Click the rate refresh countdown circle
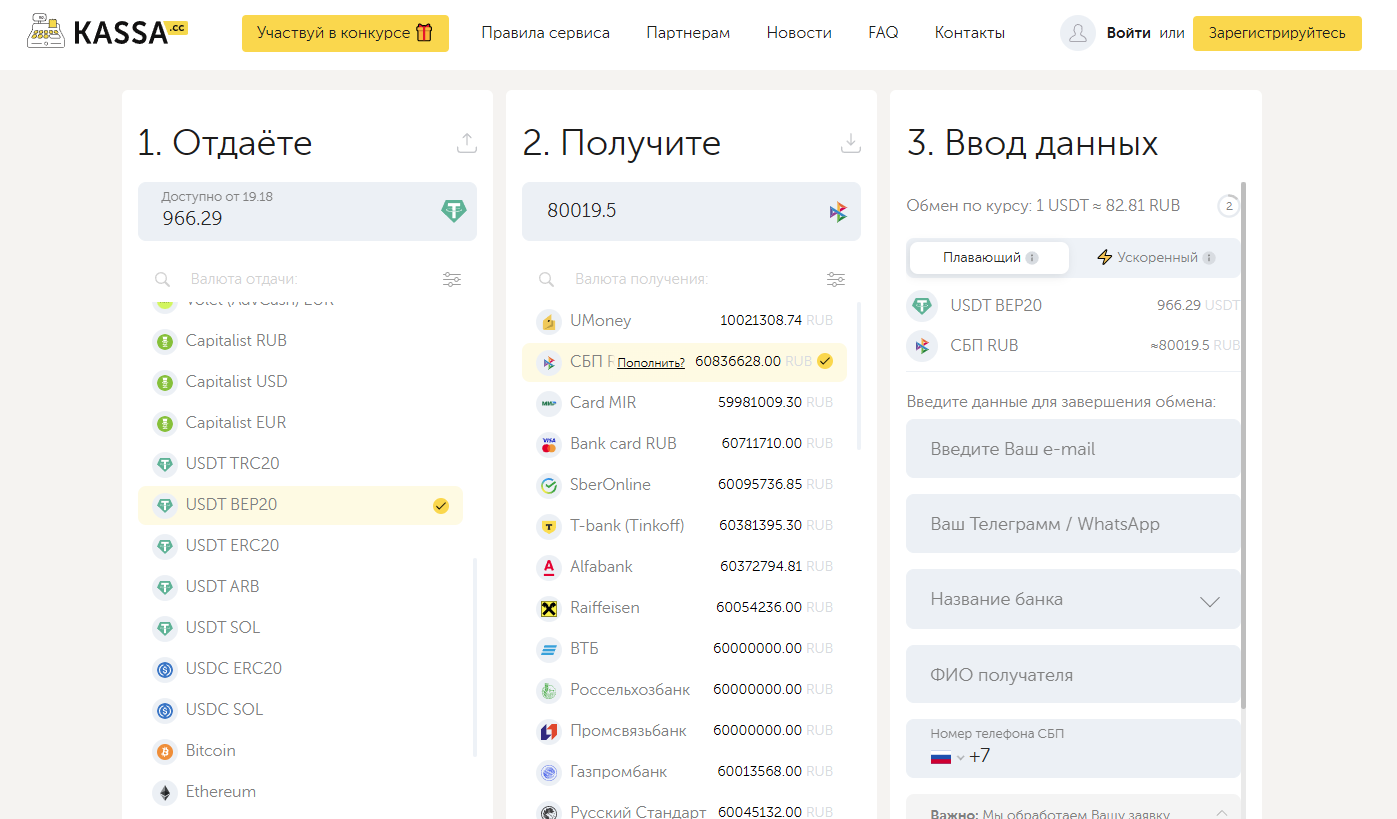Viewport: 1397px width, 819px height. pos(1229,207)
